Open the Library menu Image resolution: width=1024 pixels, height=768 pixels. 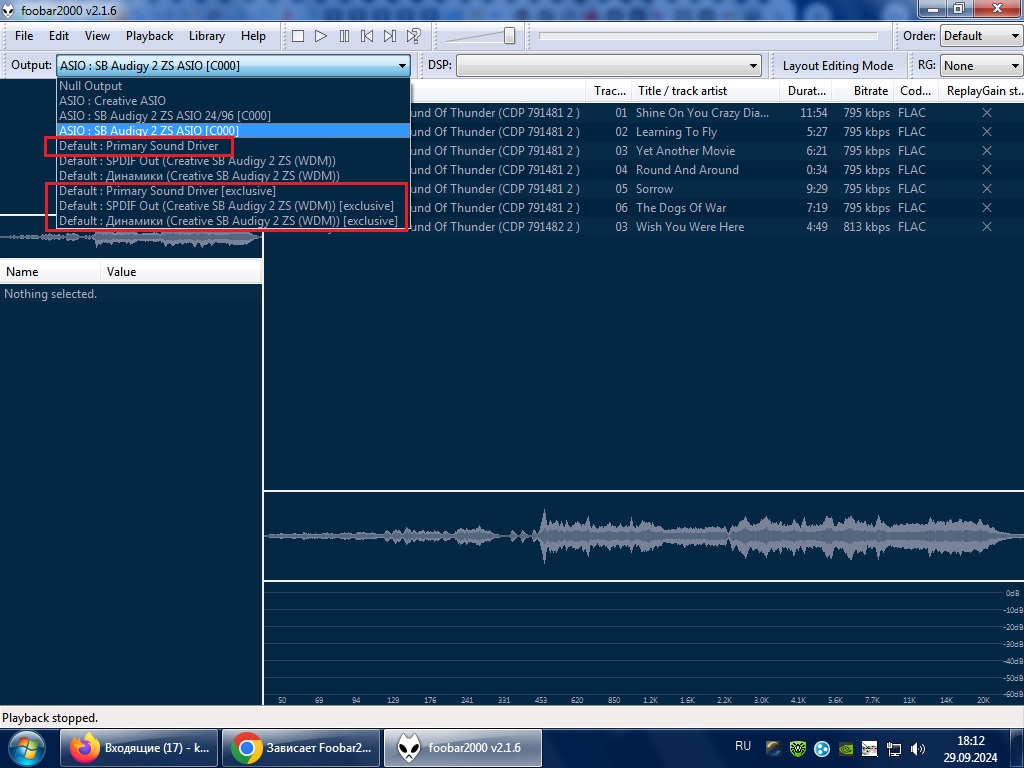206,36
